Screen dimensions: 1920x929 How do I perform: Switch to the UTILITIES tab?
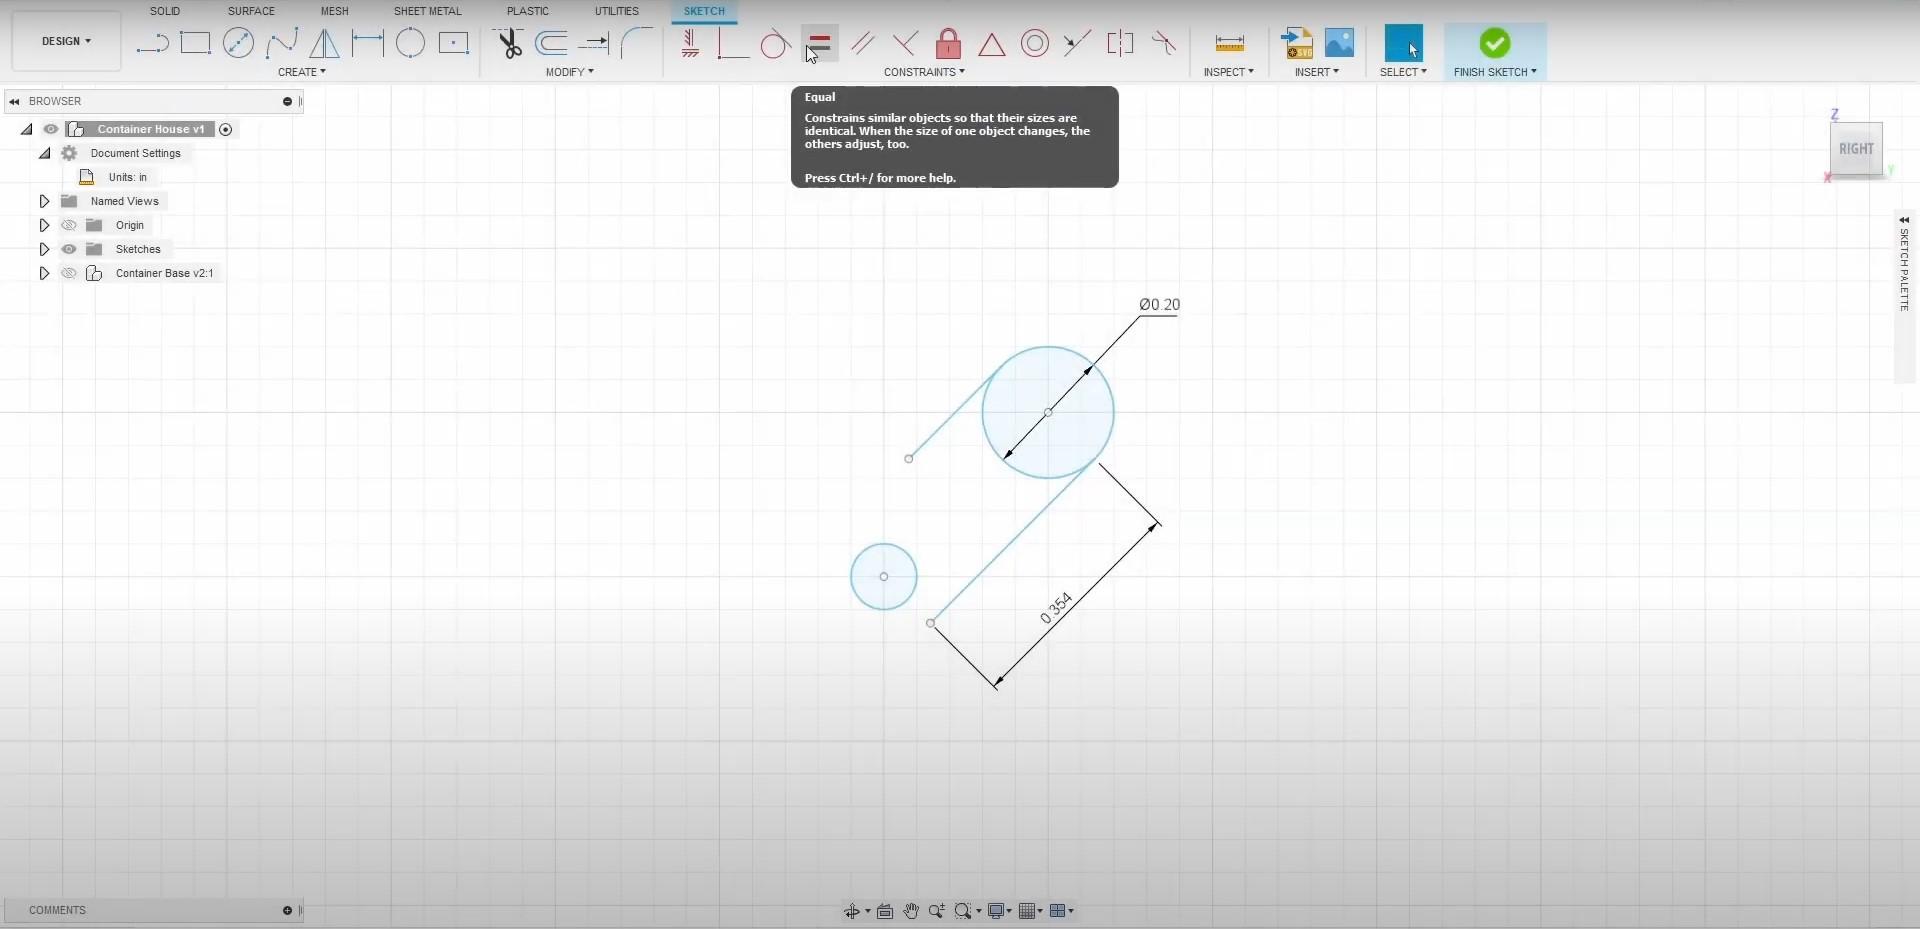617,11
